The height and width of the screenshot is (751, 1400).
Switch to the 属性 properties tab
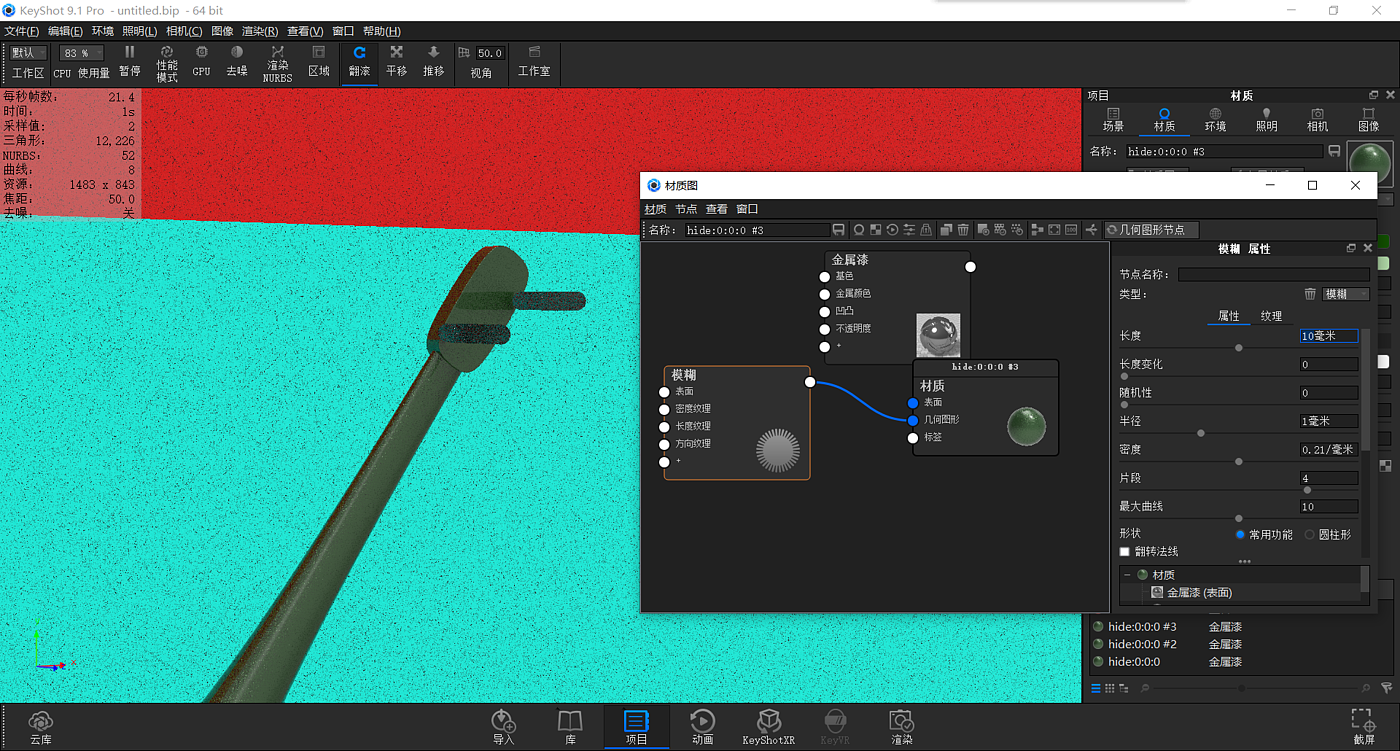(x=1228, y=316)
